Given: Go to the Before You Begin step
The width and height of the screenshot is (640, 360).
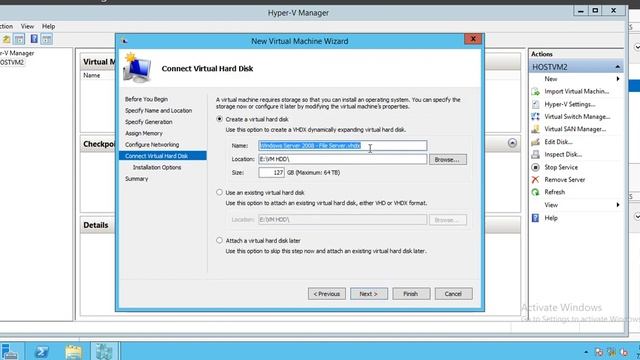Looking at the screenshot, I should coord(146,99).
